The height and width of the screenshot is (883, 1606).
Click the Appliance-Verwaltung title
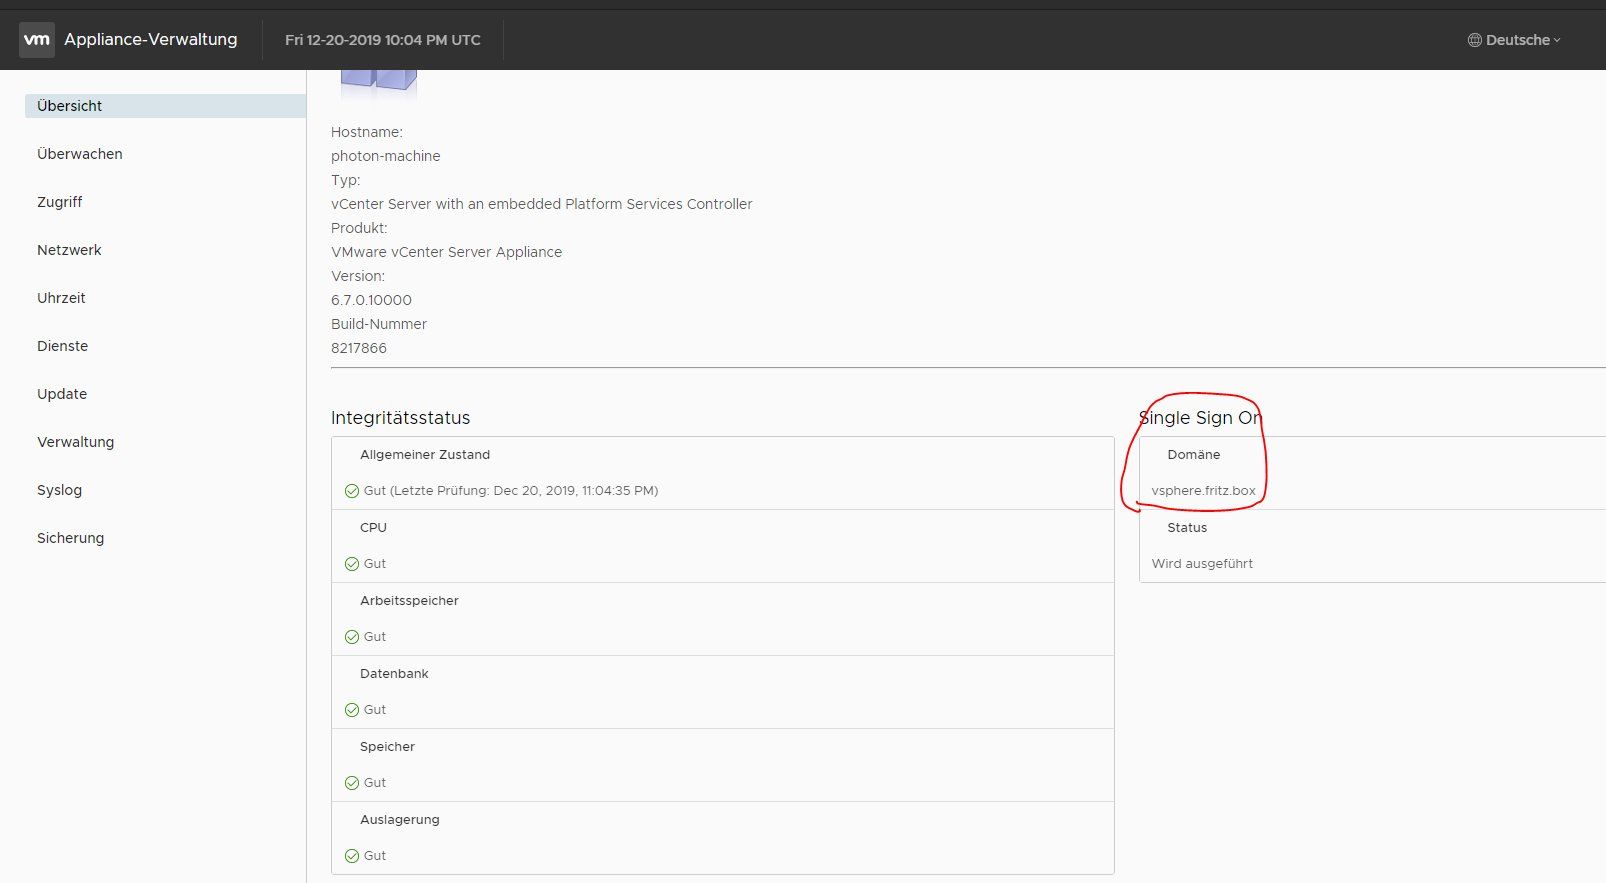[151, 39]
